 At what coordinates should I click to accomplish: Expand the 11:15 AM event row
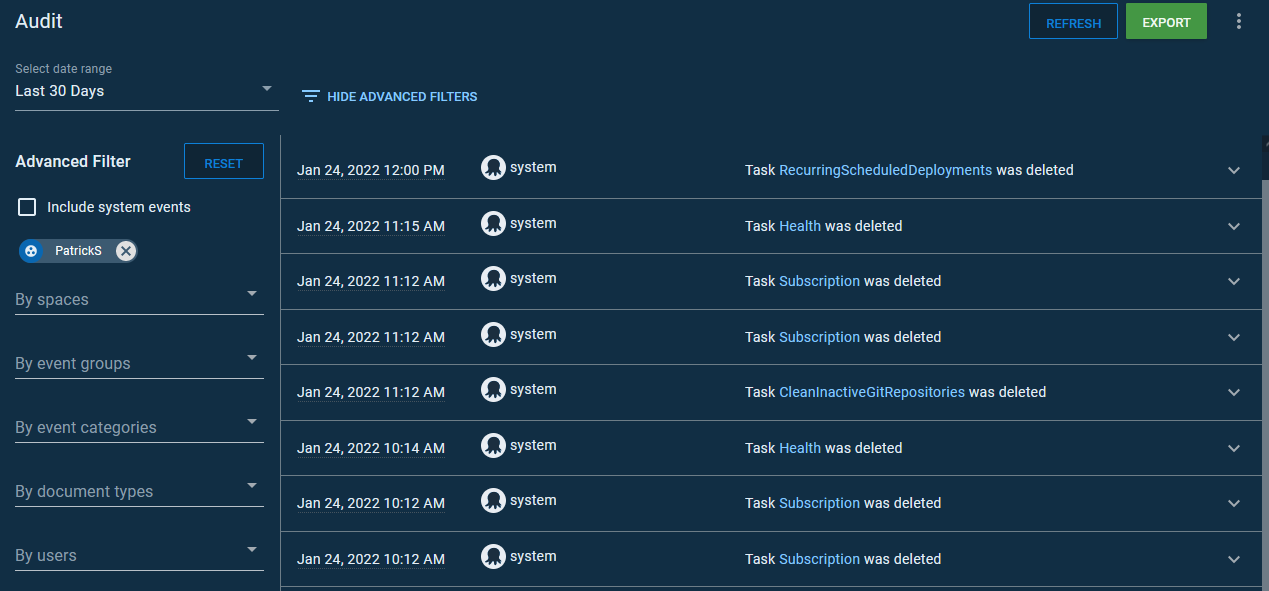1234,226
